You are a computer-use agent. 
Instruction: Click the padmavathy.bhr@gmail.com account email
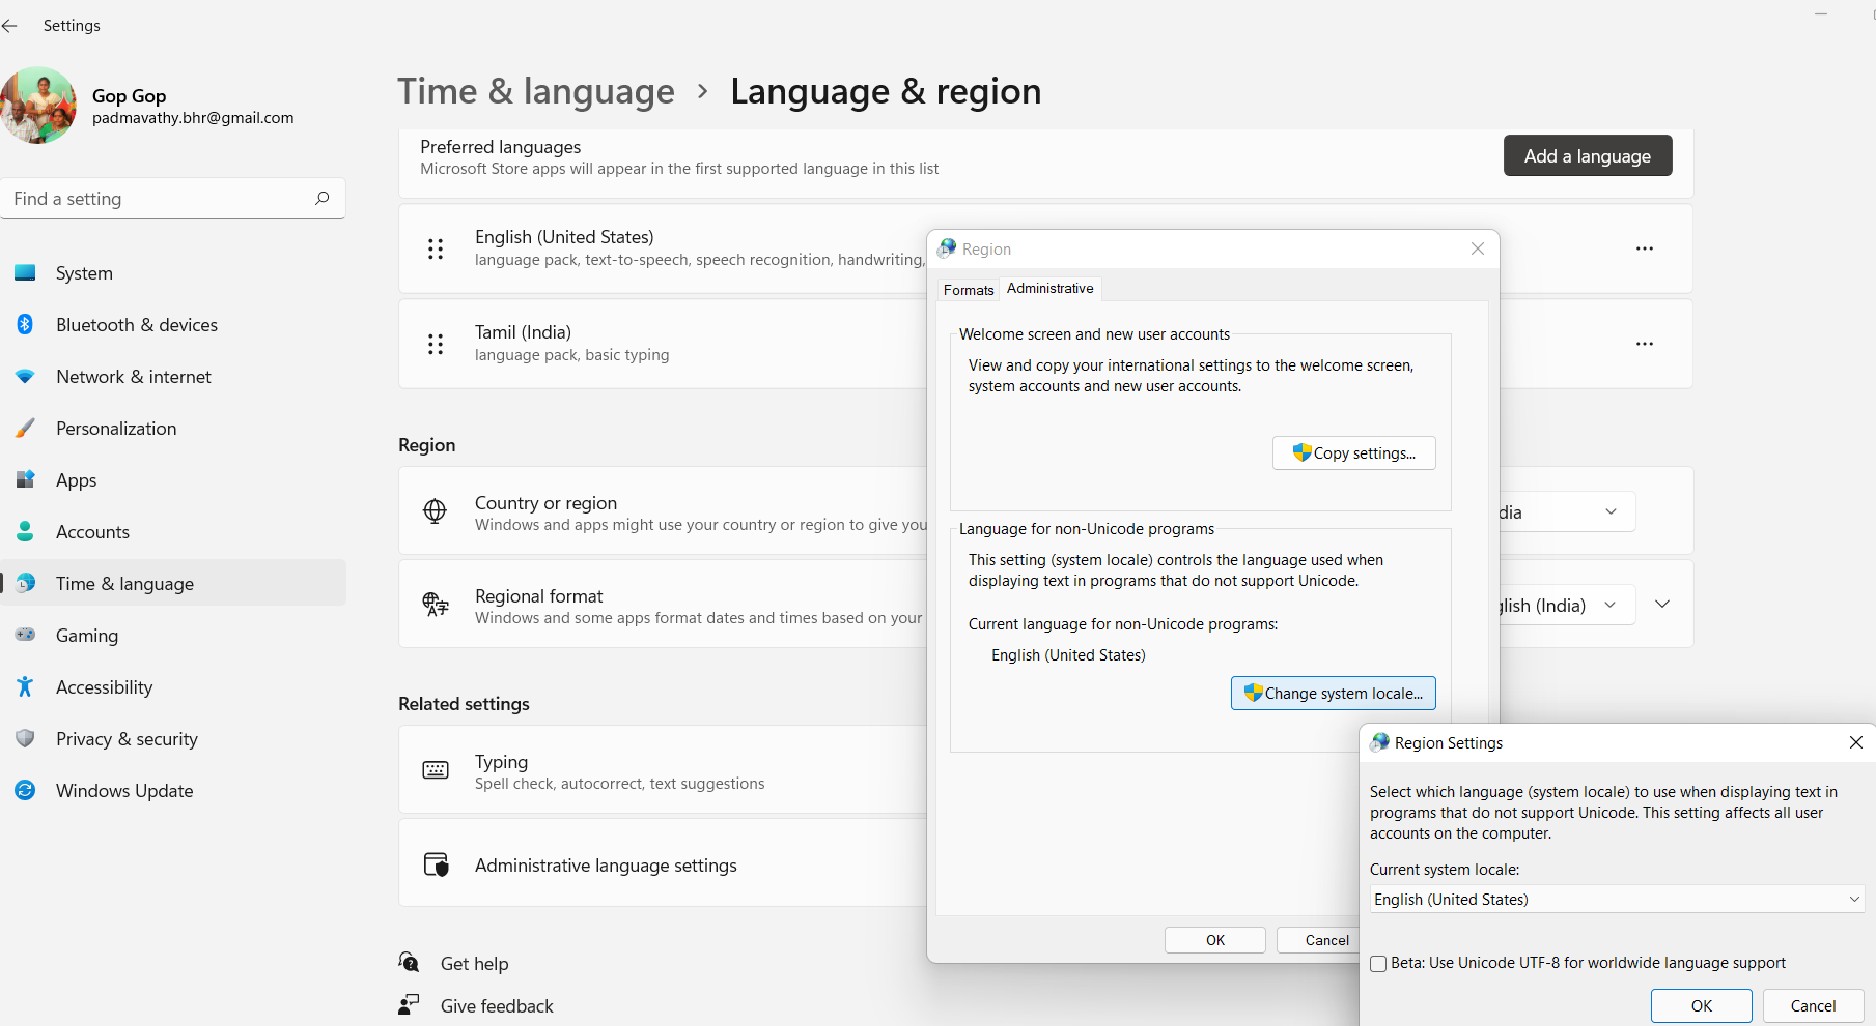193,118
